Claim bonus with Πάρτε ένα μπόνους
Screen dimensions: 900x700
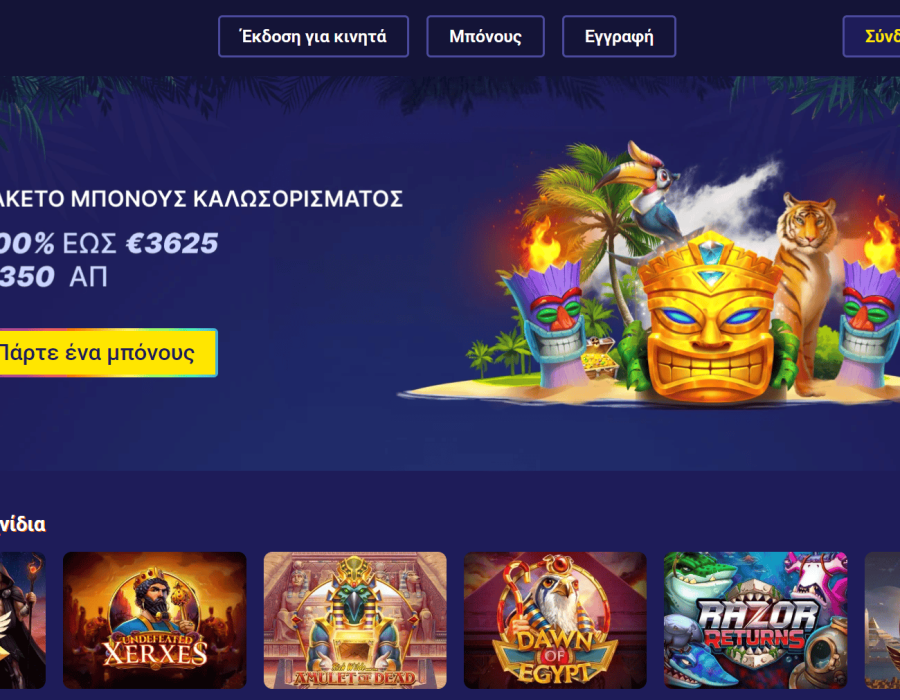click(x=108, y=352)
